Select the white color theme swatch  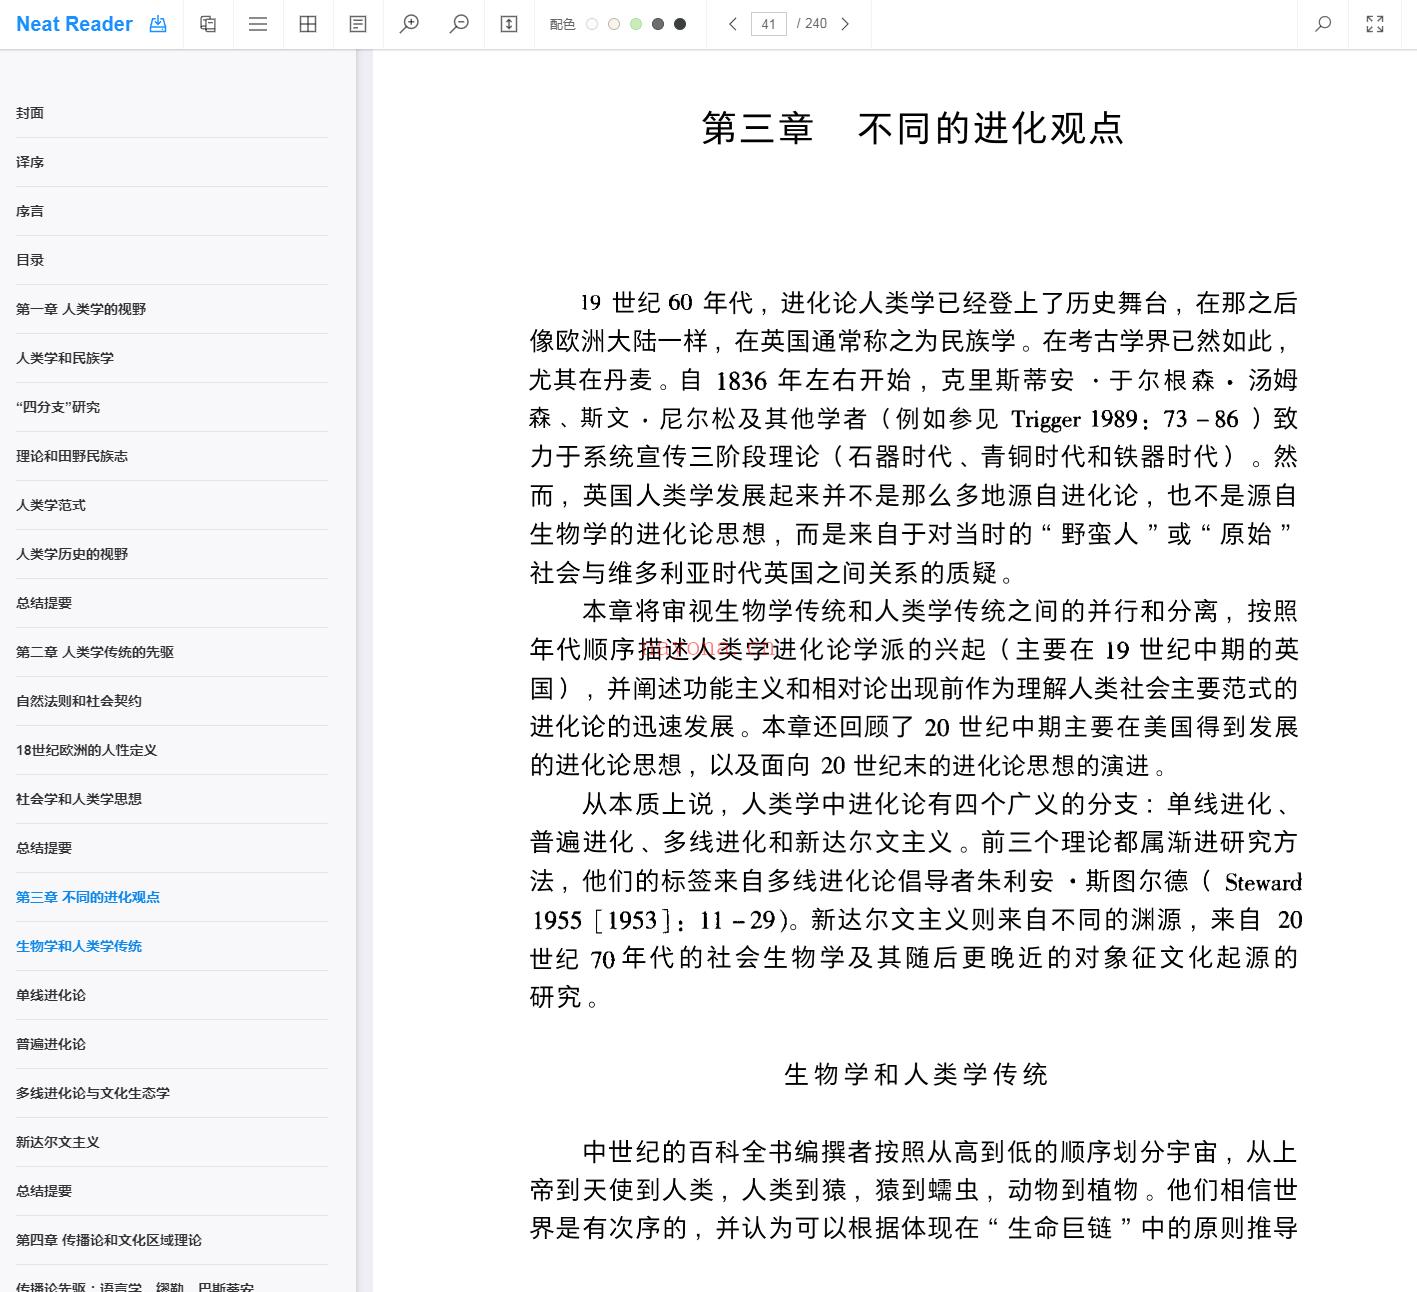(592, 24)
